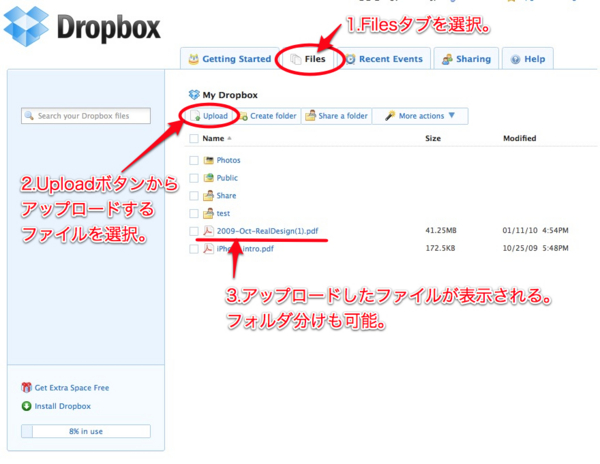Go to the Sharing tab
This screenshot has width=600, height=464.
tap(466, 59)
